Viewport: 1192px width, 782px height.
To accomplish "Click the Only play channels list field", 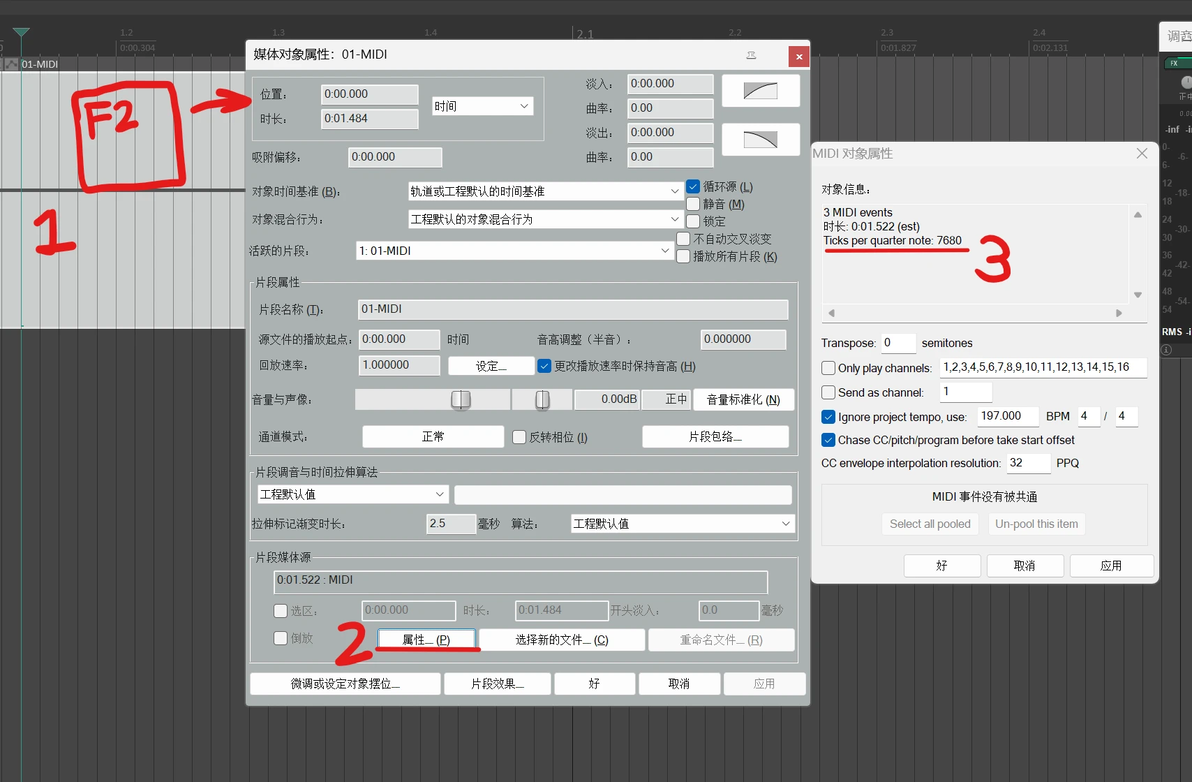I will coord(1043,368).
